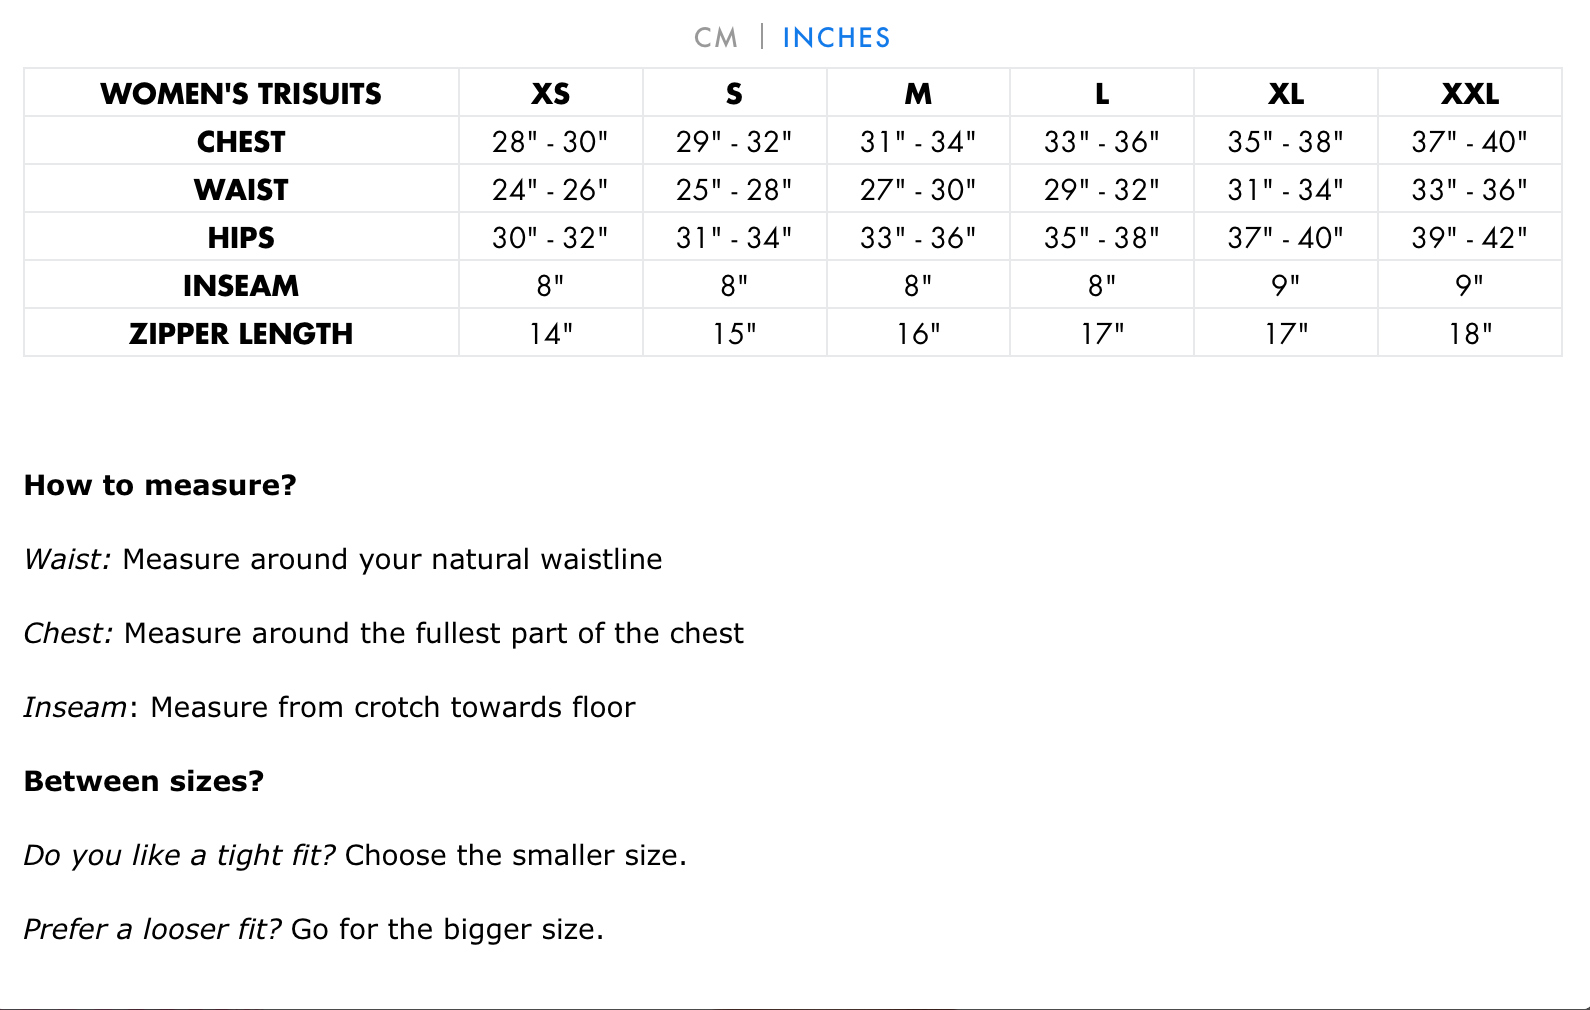Click the How to measure? heading
Viewport: 1590px width, 1010px height.
[160, 485]
